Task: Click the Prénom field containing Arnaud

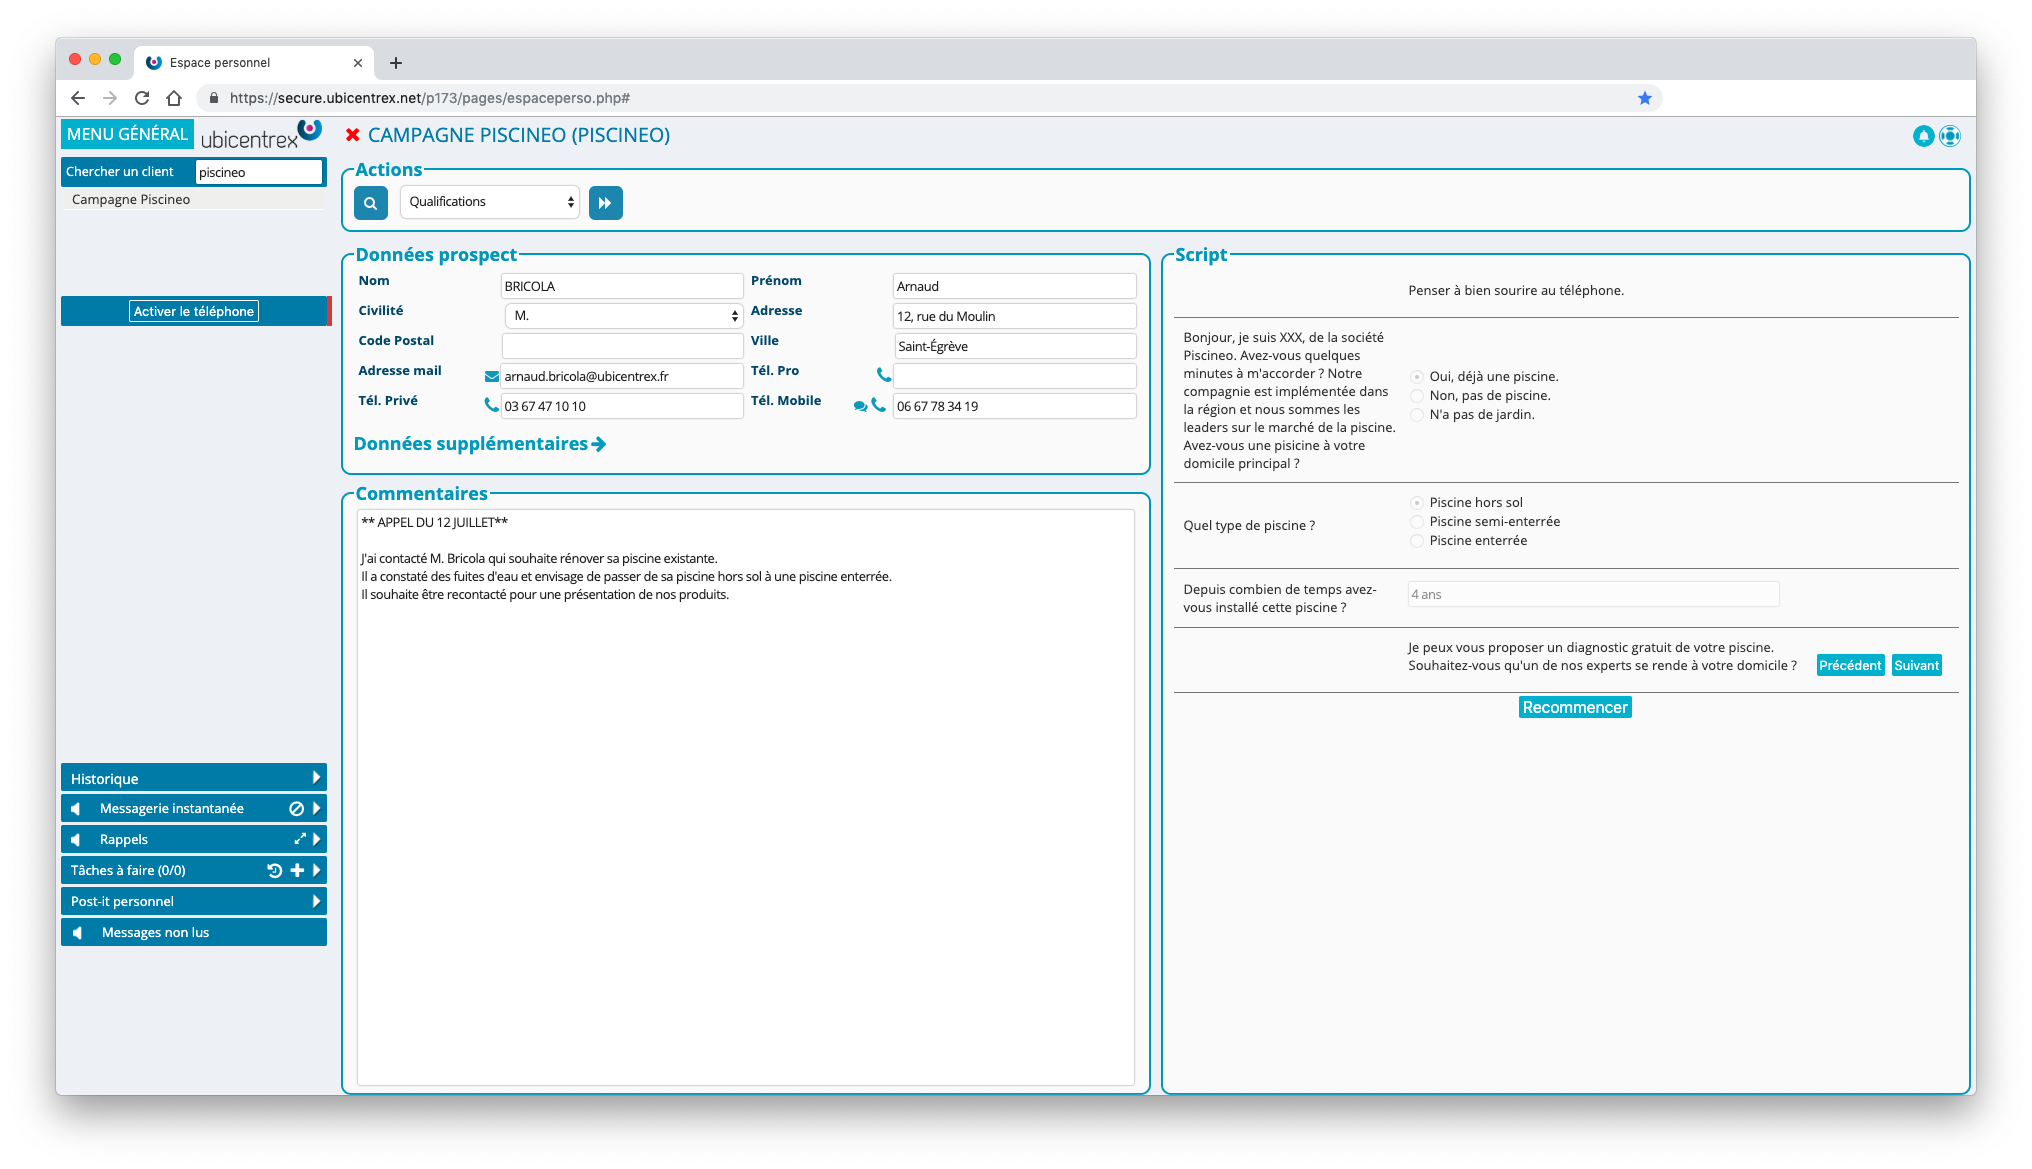Action: click(x=1014, y=286)
